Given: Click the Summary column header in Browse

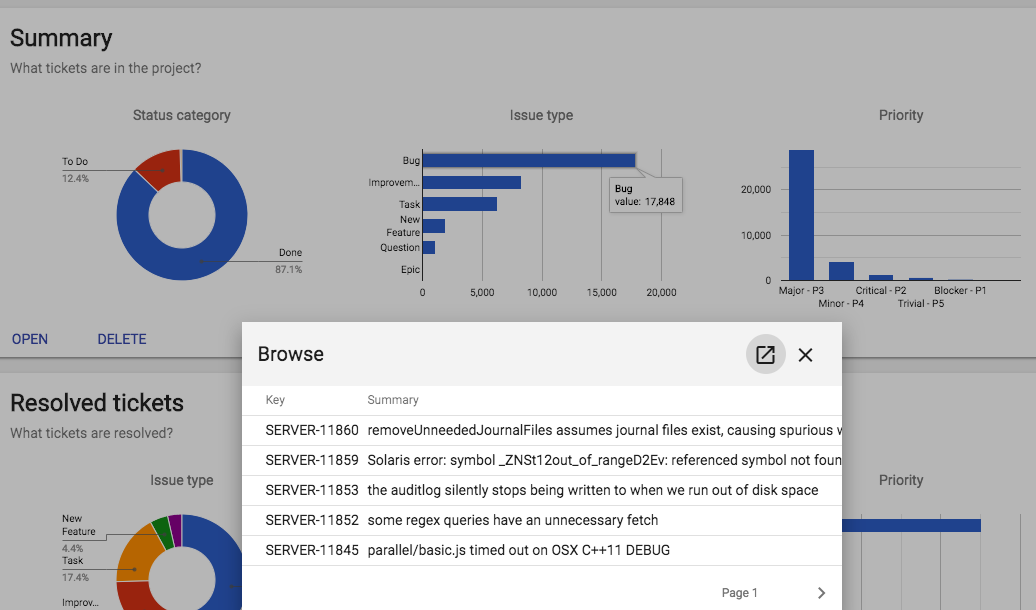Looking at the screenshot, I should [x=393, y=400].
